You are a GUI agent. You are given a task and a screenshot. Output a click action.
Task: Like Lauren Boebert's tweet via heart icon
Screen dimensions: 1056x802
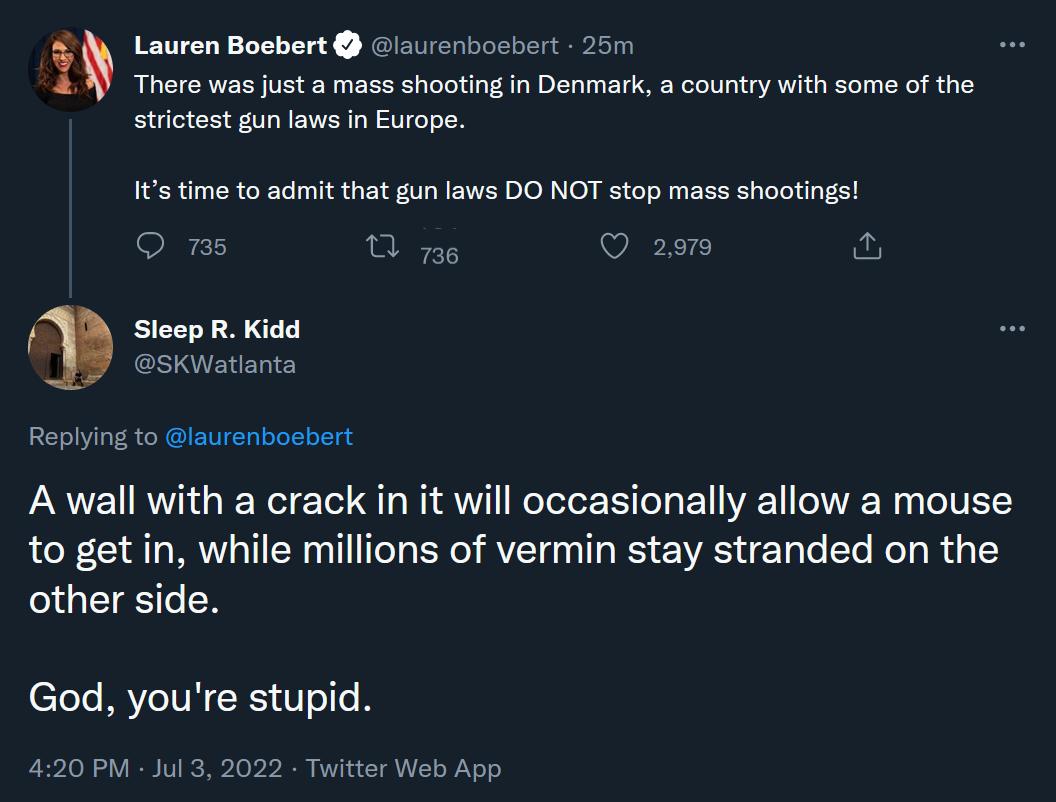point(616,245)
